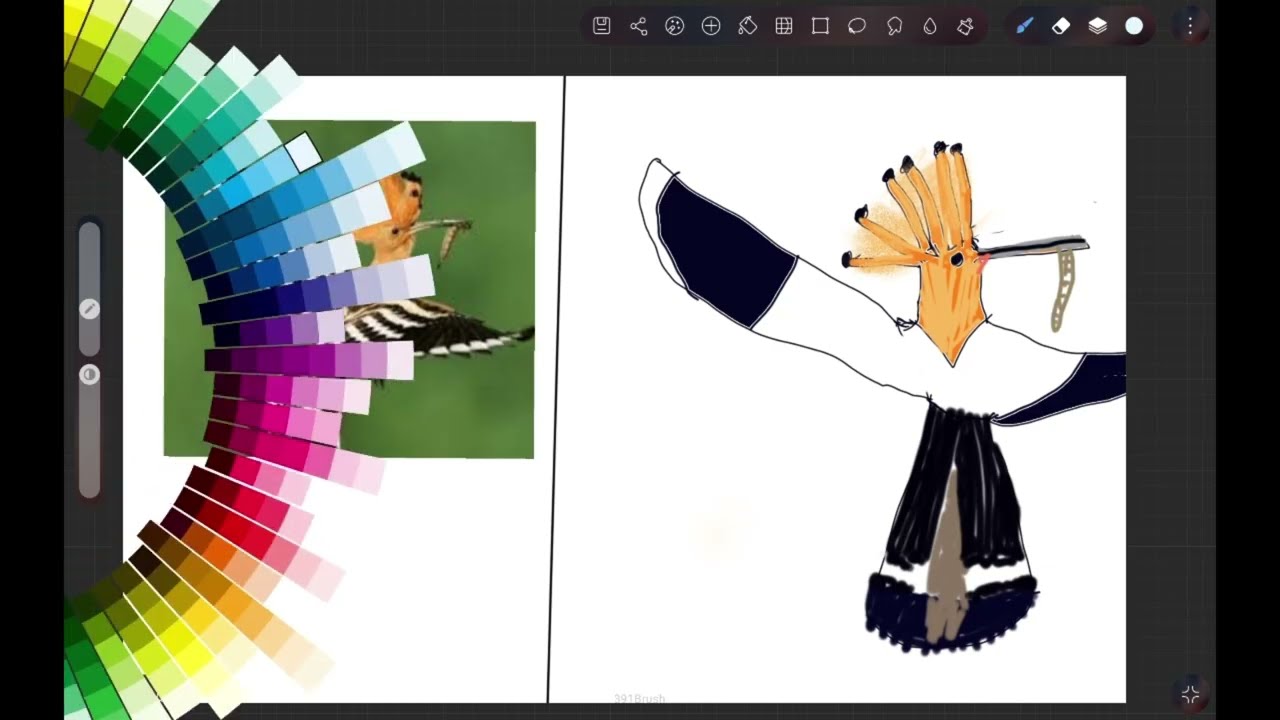The width and height of the screenshot is (1280, 720).
Task: Tap the sparkle icon in bottom corner
Action: point(1190,694)
